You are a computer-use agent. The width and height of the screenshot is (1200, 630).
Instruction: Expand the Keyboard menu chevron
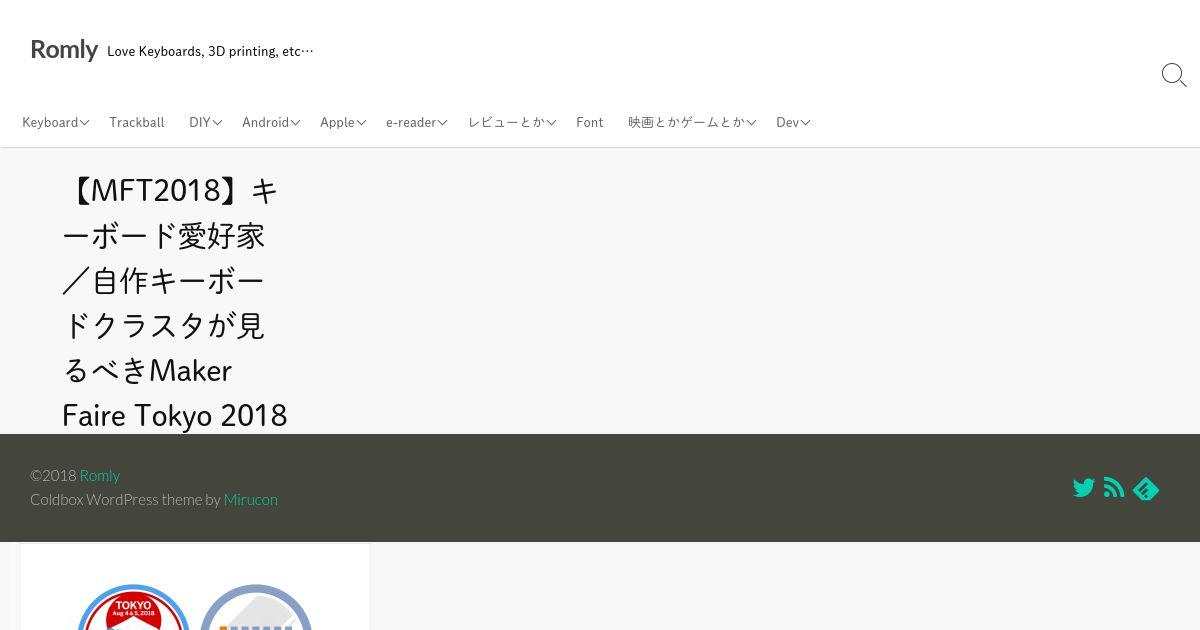pyautogui.click(x=85, y=123)
